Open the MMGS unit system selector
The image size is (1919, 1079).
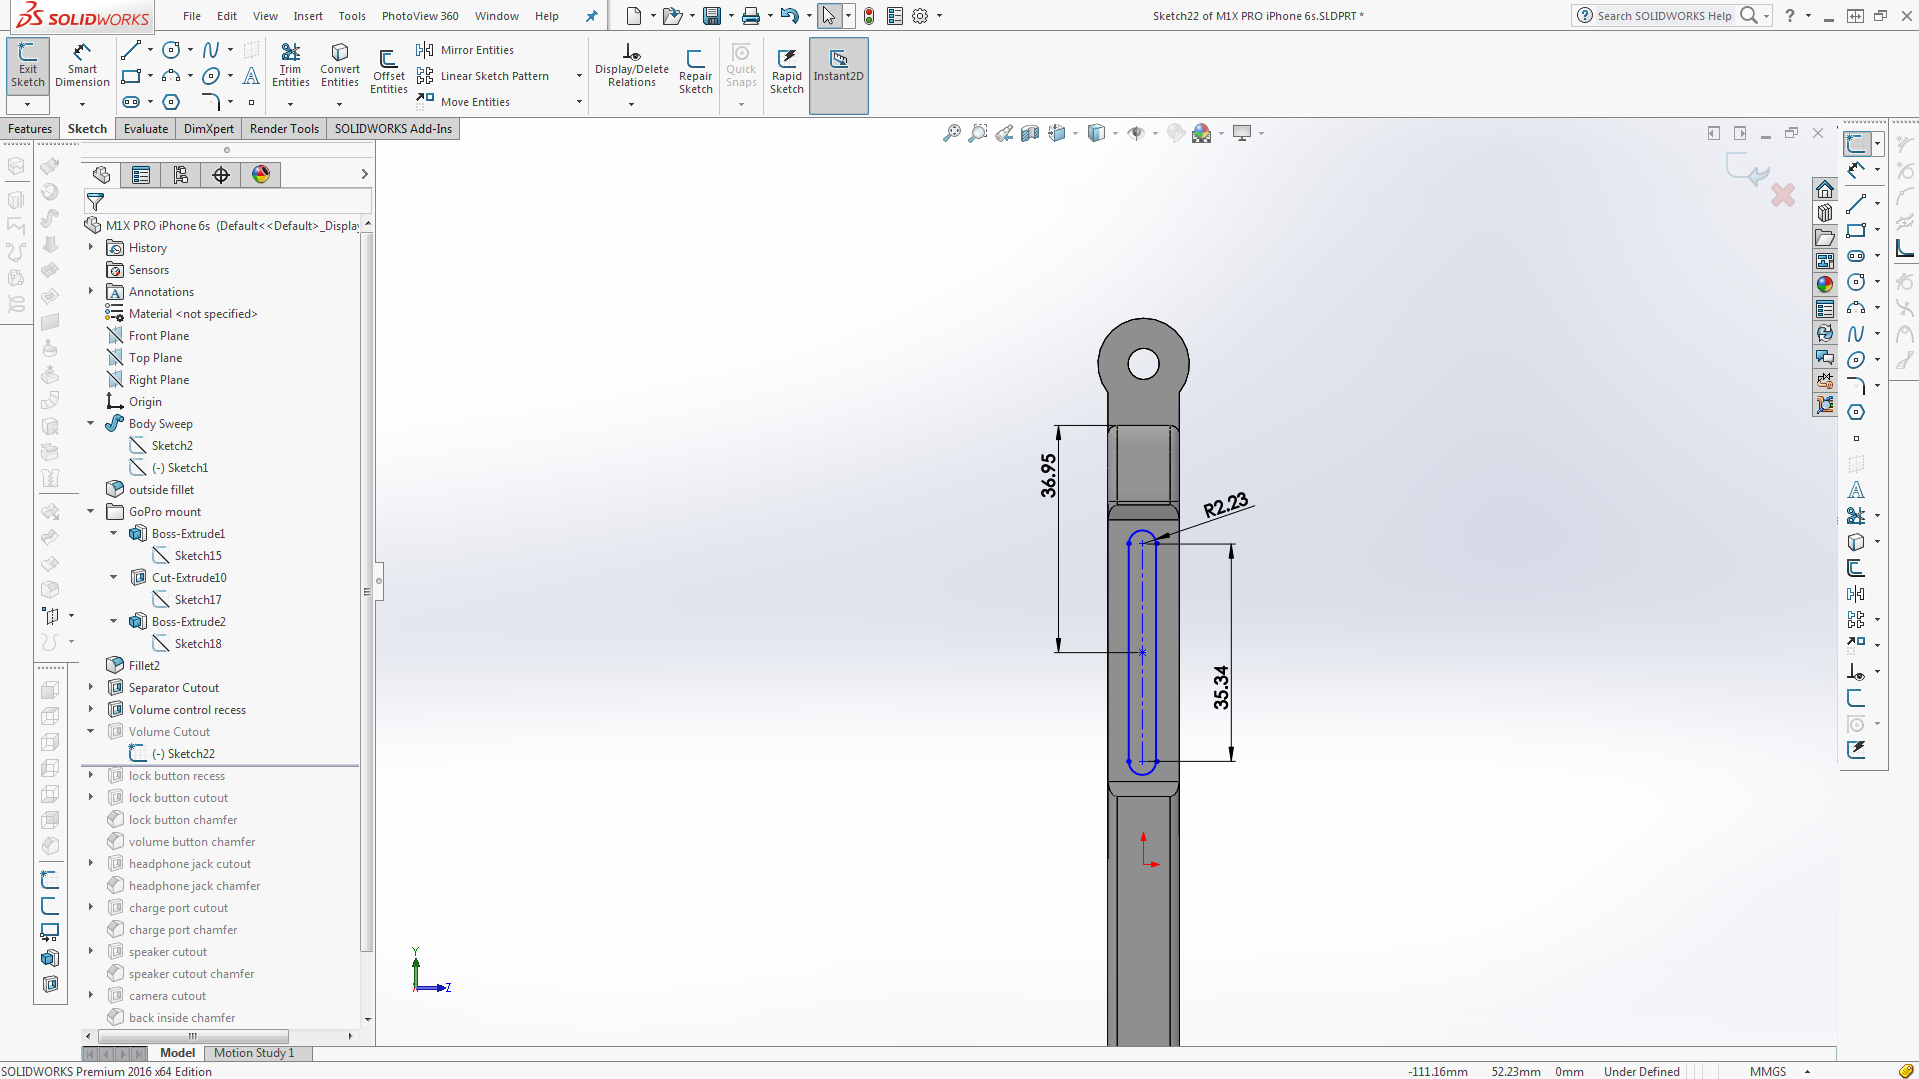[x=1768, y=1071]
